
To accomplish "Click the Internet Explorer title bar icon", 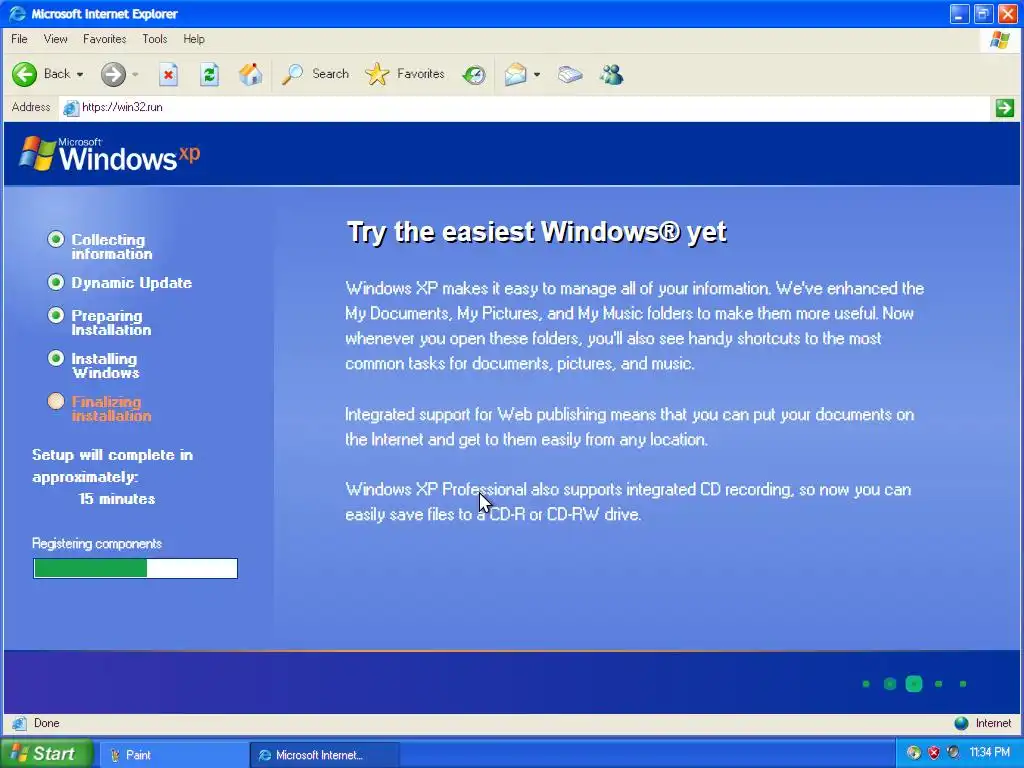I will (18, 14).
